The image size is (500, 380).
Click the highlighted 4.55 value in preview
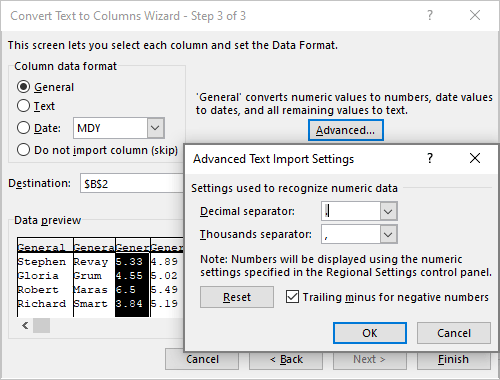coord(129,276)
